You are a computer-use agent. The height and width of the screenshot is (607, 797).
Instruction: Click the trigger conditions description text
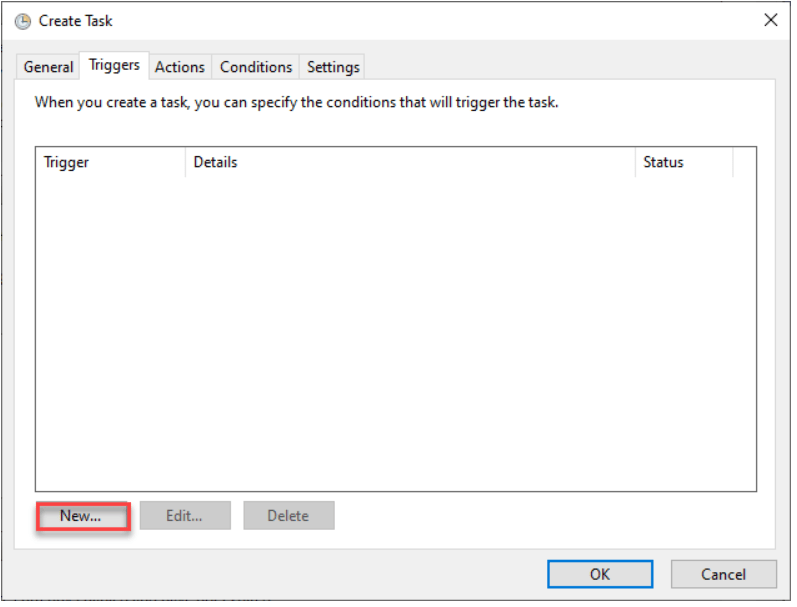(296, 102)
